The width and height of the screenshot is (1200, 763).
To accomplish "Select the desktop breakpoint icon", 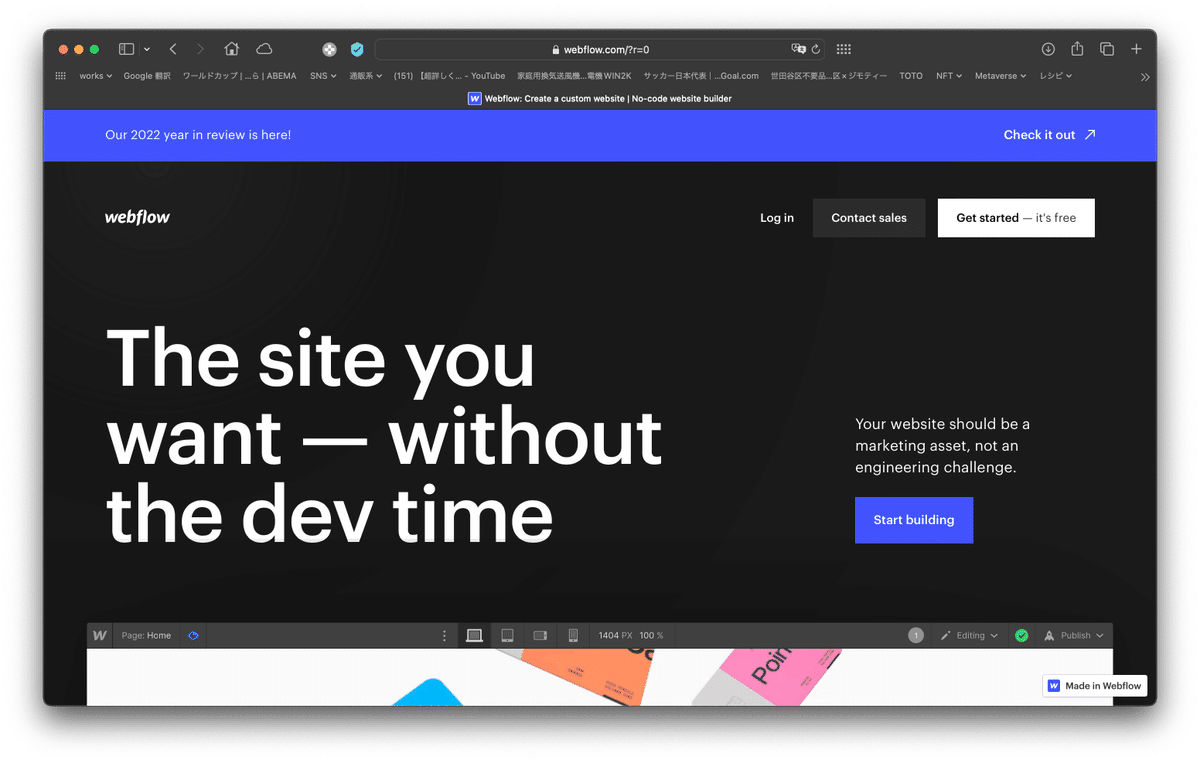I will tap(474, 635).
